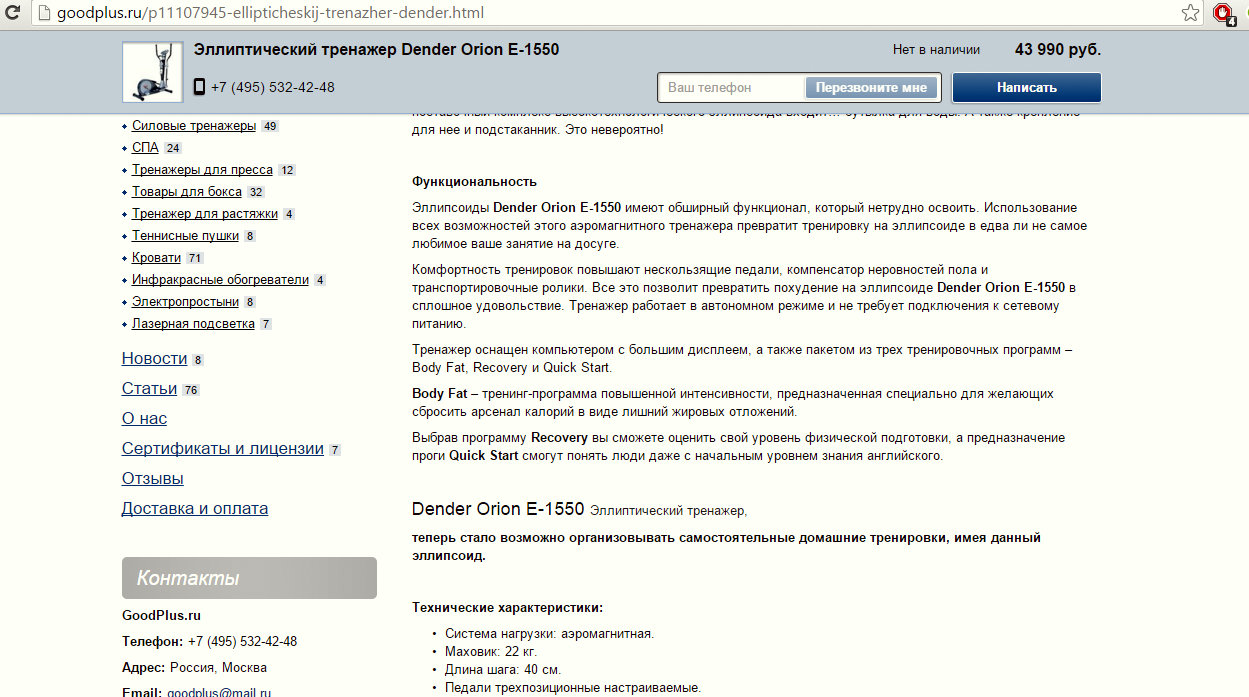The image size is (1249, 697).
Task: Click the header title 'Эллиптический тренажер Dender Orion E-1550'
Action: point(376,50)
